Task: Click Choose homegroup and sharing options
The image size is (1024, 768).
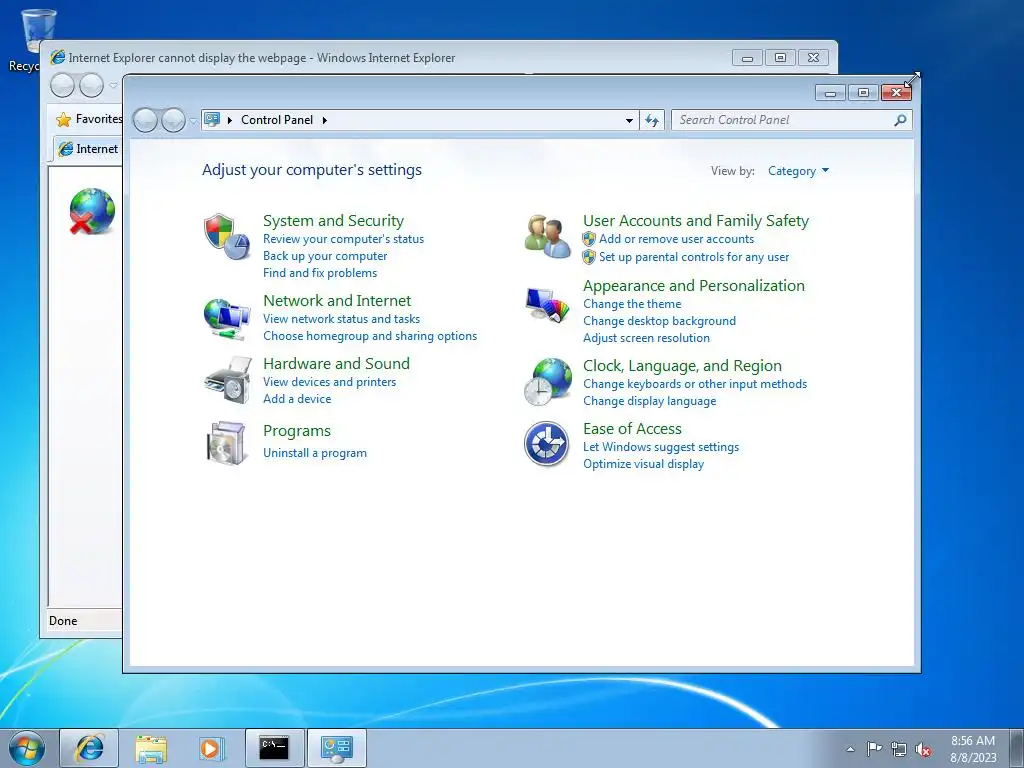Action: coord(370,336)
